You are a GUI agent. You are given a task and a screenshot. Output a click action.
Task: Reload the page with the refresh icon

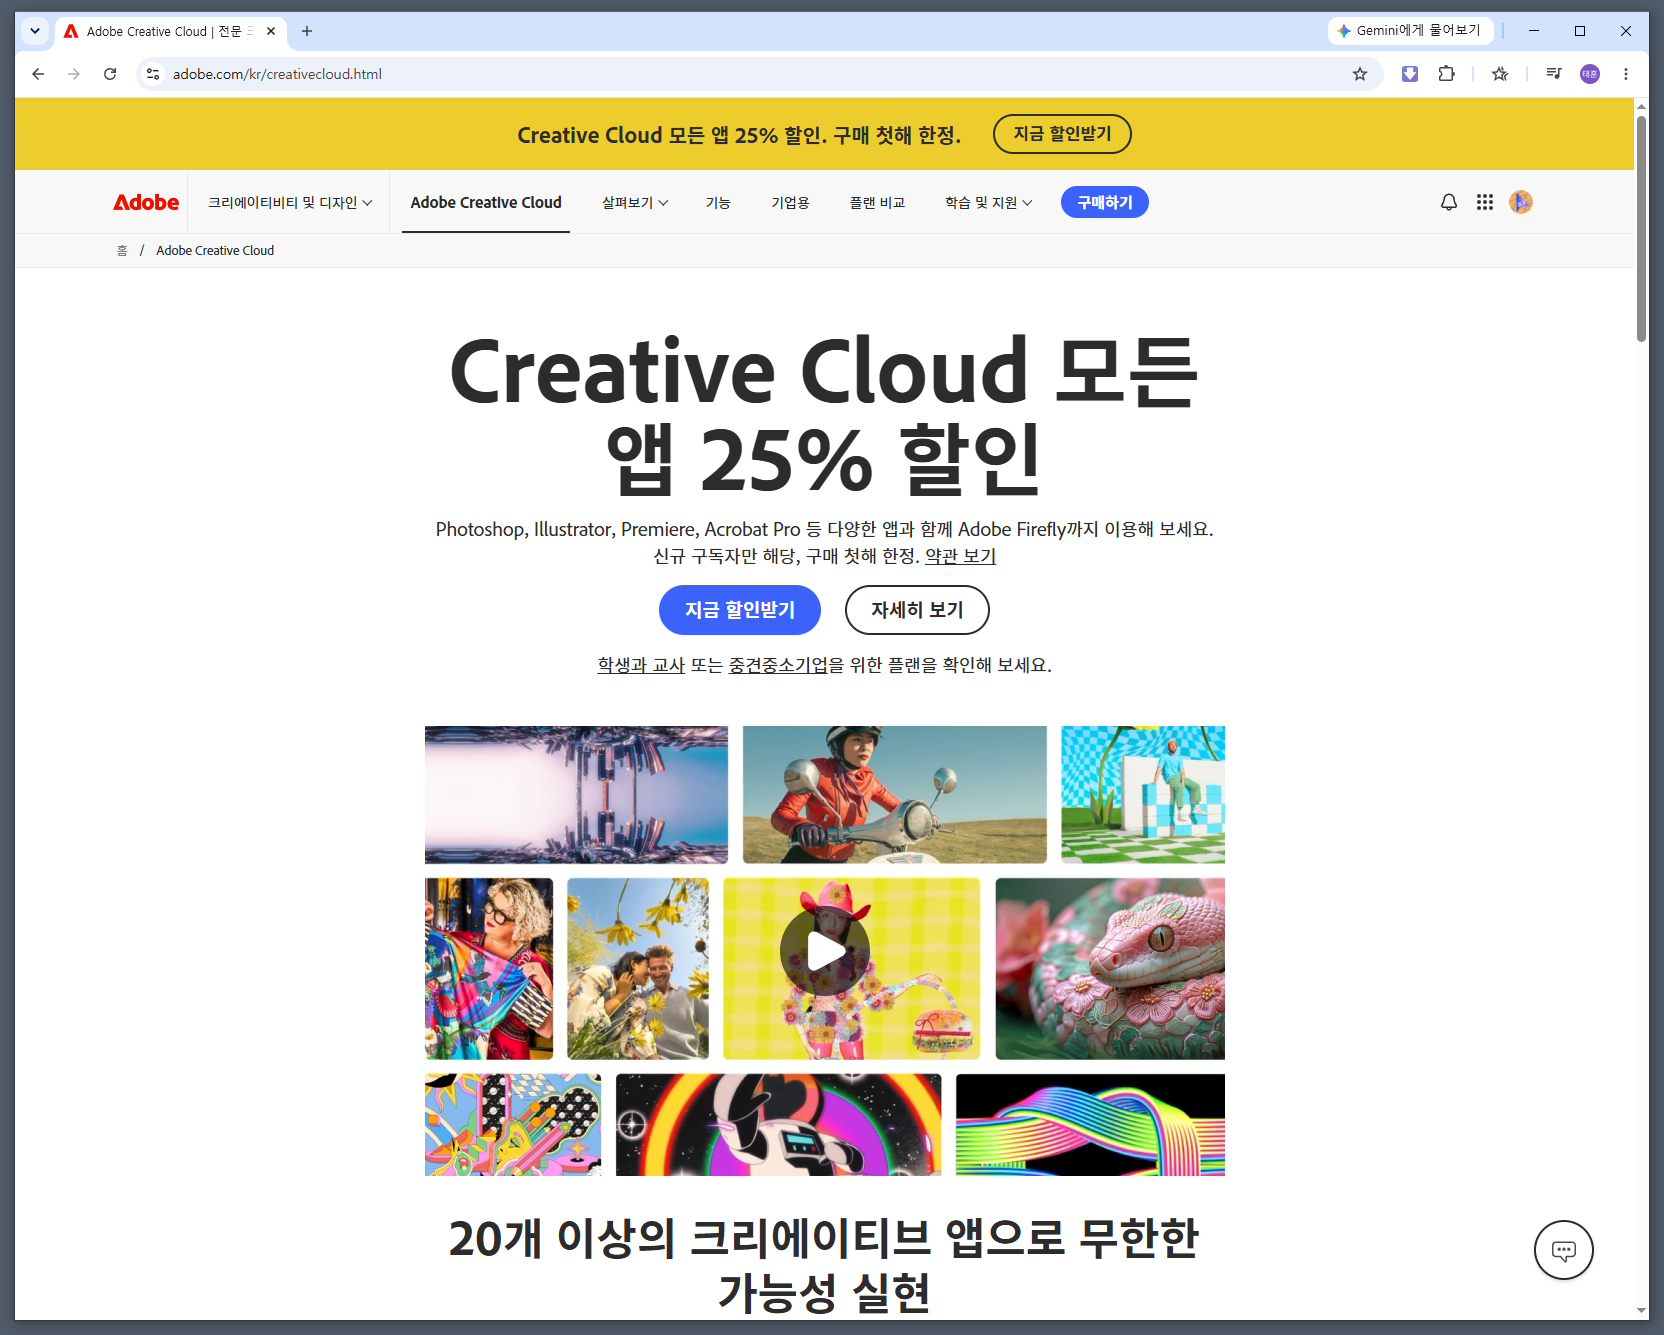click(110, 74)
